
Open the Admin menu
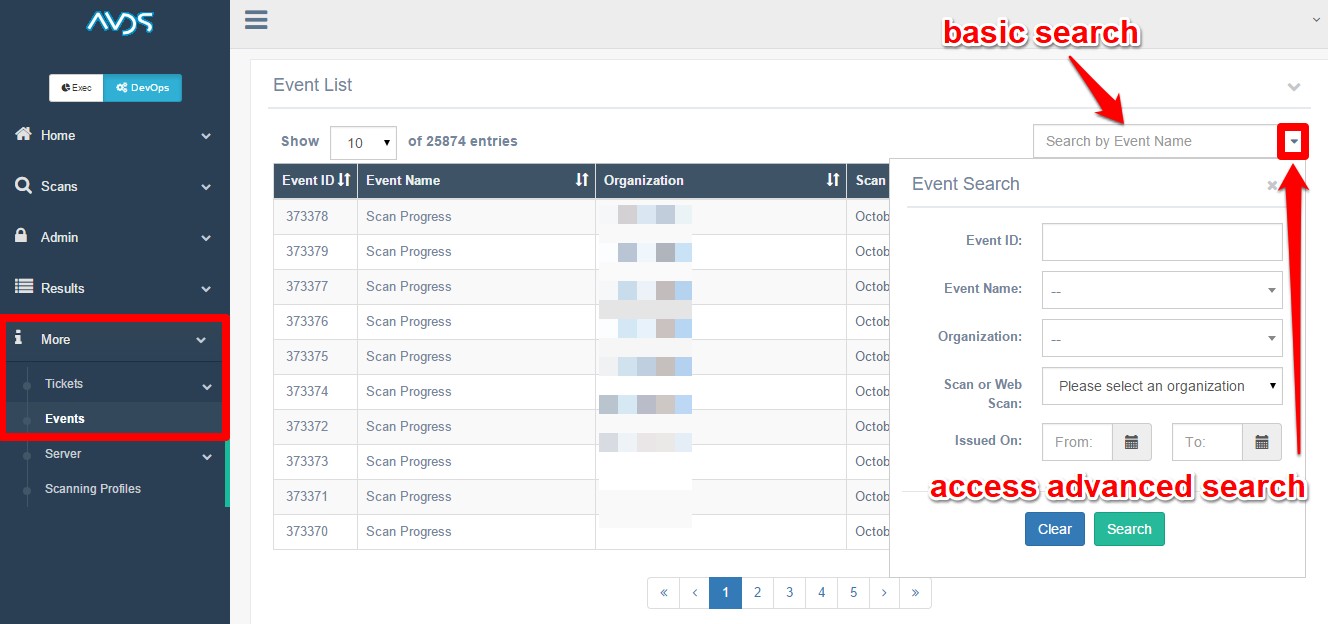click(115, 237)
